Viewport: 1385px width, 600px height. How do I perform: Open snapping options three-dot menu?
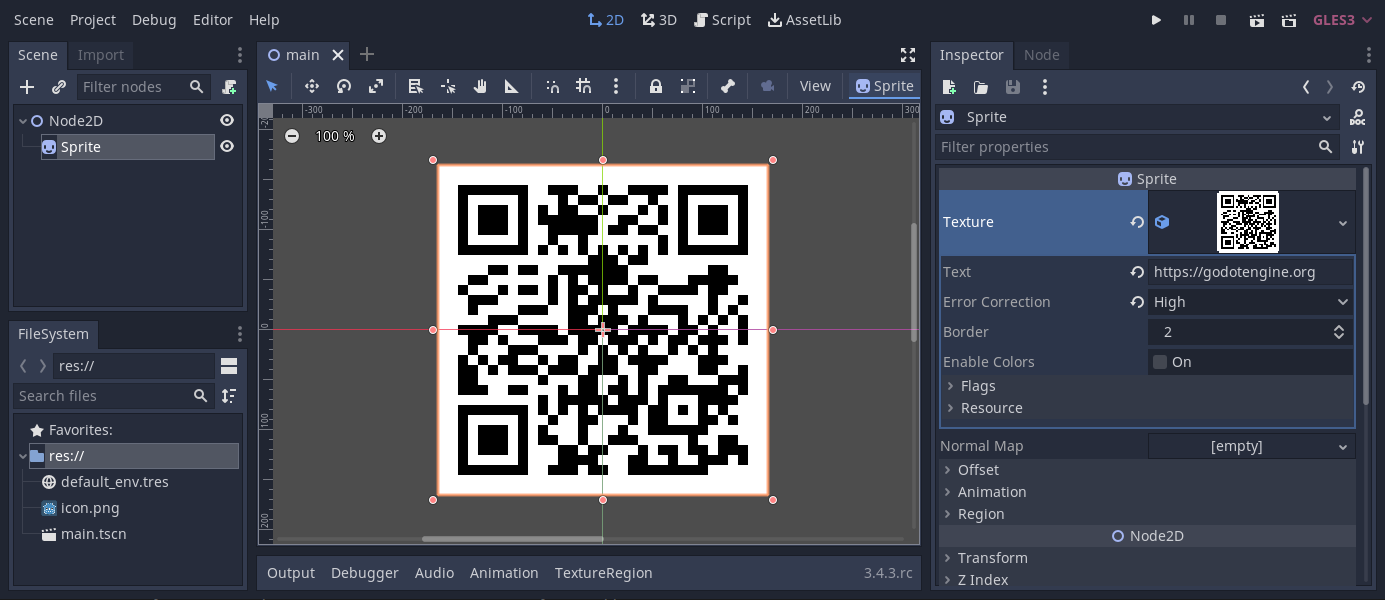point(616,86)
